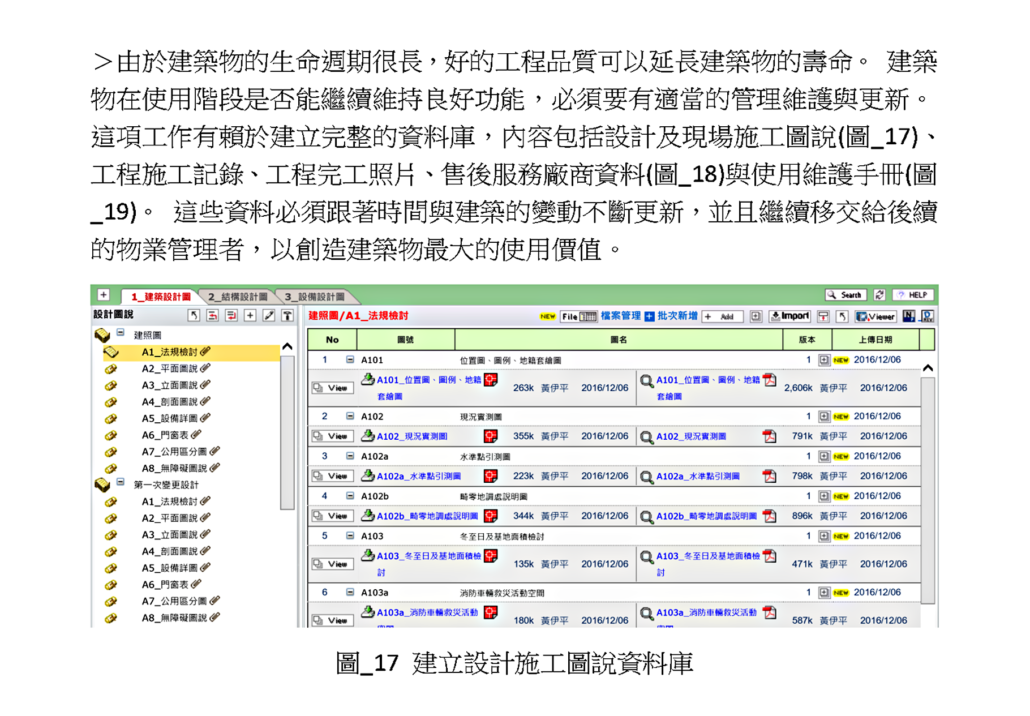Click the magnifier icon beside the A101 PDF link
The image size is (1030, 716).
tap(646, 380)
